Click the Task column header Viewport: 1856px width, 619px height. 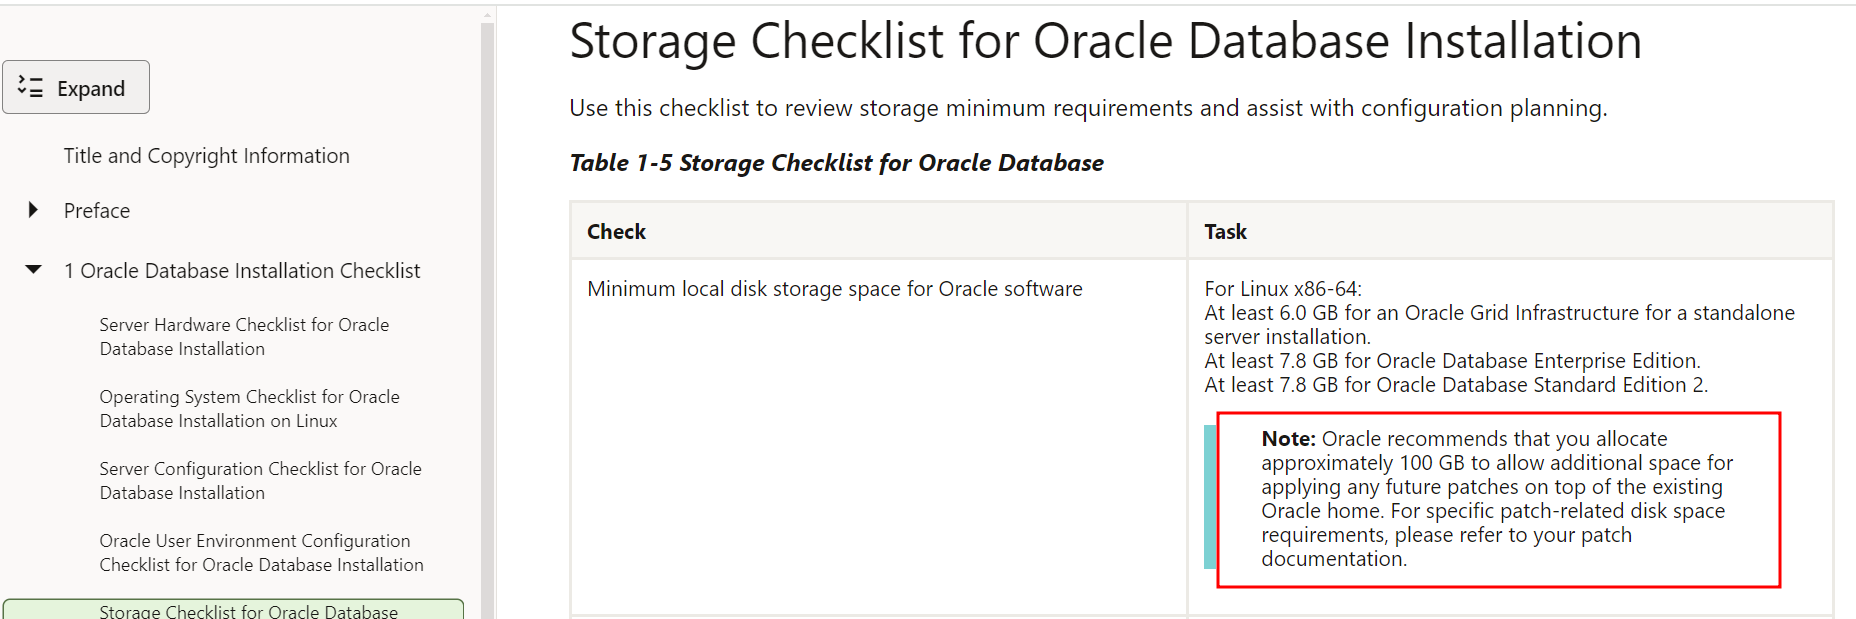point(1225,232)
